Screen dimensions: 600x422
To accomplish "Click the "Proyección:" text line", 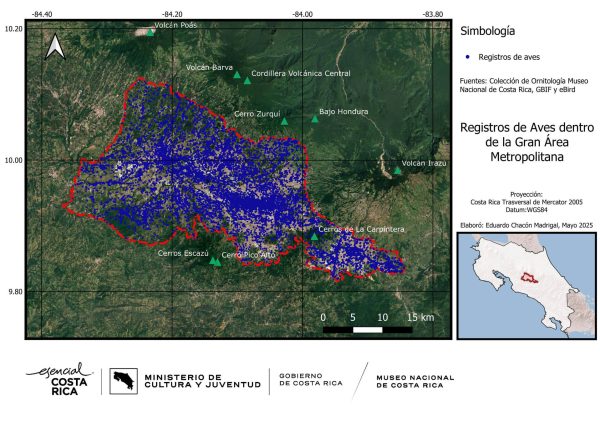I will point(527,194).
